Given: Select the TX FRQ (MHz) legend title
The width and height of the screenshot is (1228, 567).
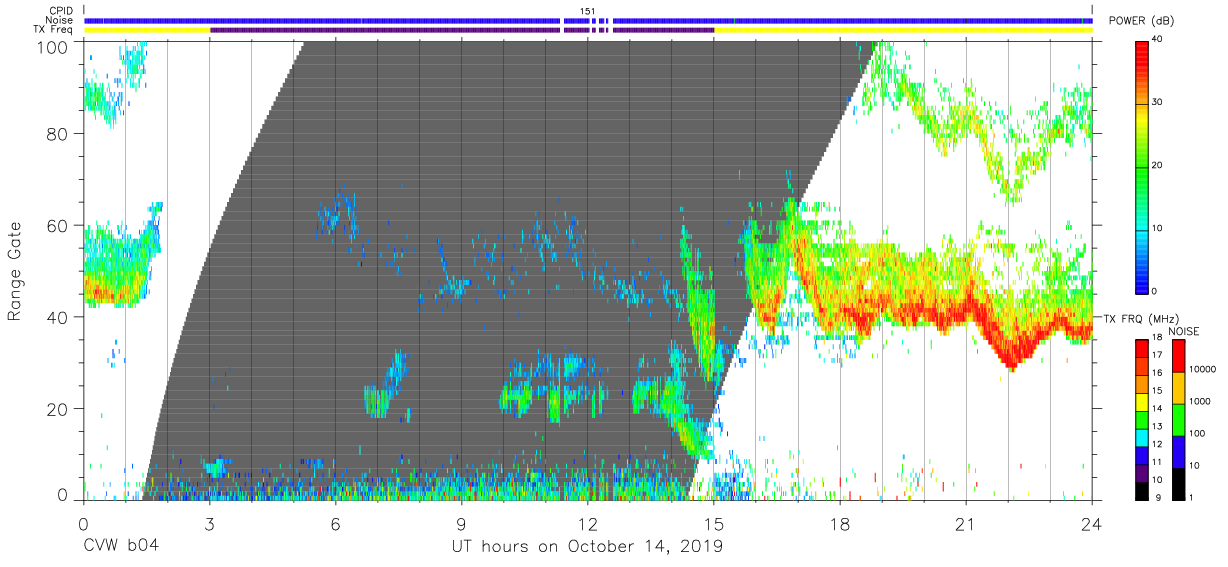Looking at the screenshot, I should pos(1139,318).
